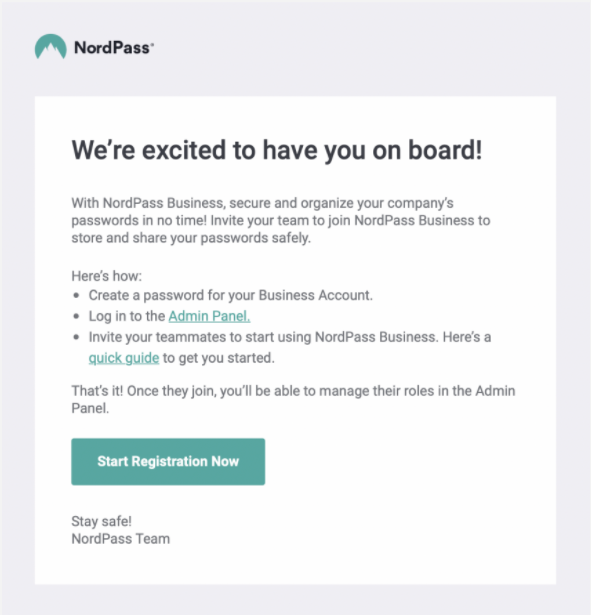The image size is (591, 615).
Task: Click the NordPass mountain logo icon
Action: tap(51, 47)
